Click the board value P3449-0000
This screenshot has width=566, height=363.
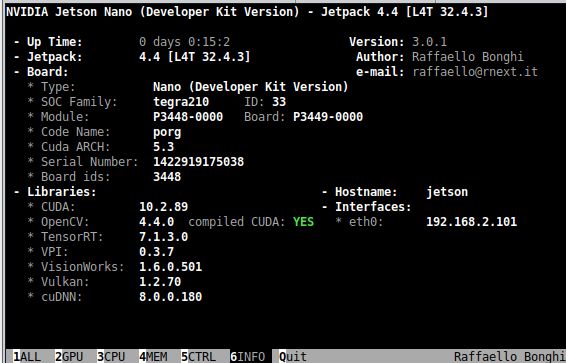(328, 117)
